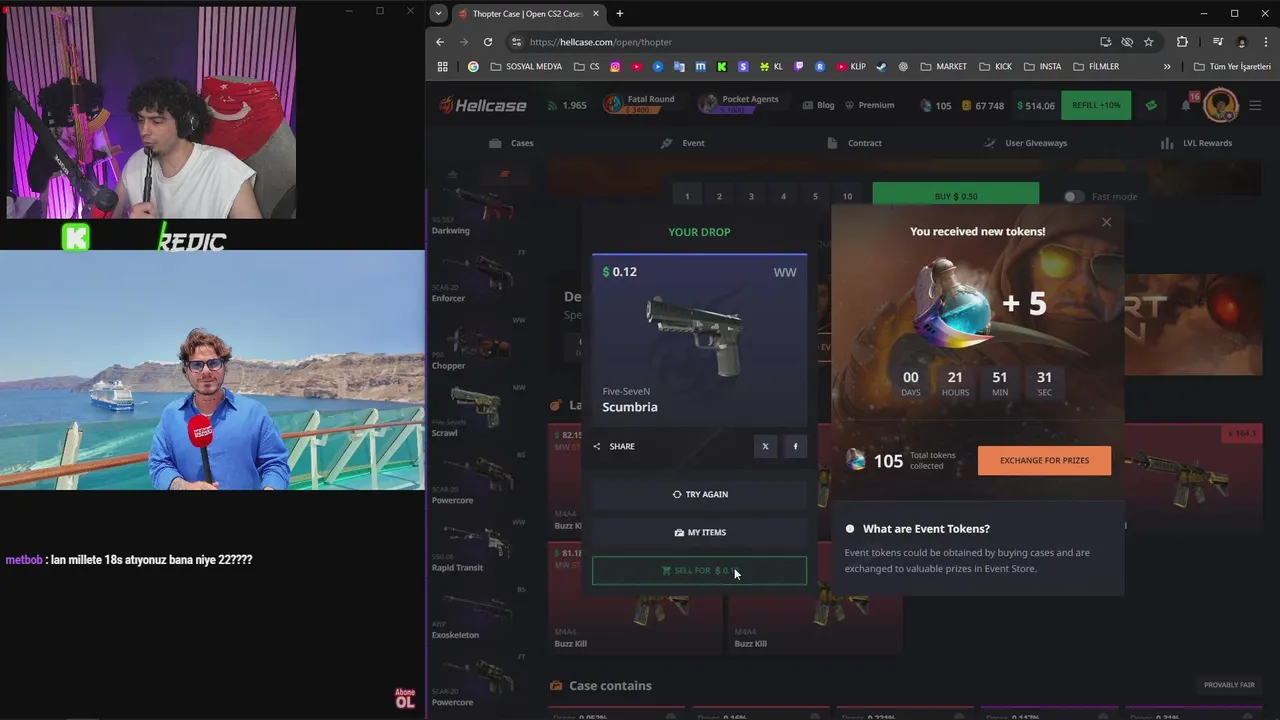
Task: Open Hellcase hamburger menu
Action: (x=1255, y=105)
